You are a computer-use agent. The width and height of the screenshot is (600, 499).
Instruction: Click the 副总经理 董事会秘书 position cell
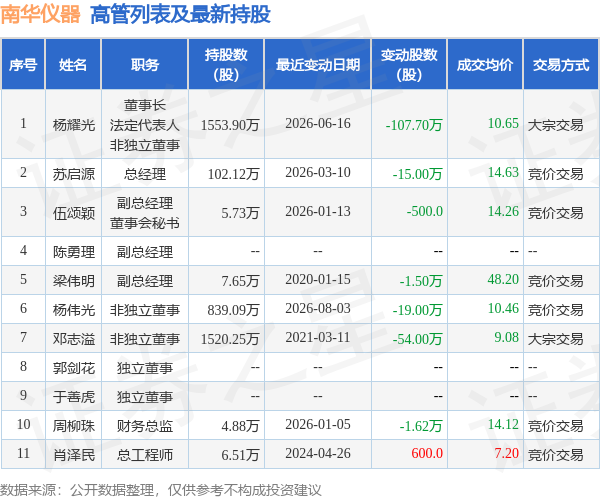[x=145, y=213]
